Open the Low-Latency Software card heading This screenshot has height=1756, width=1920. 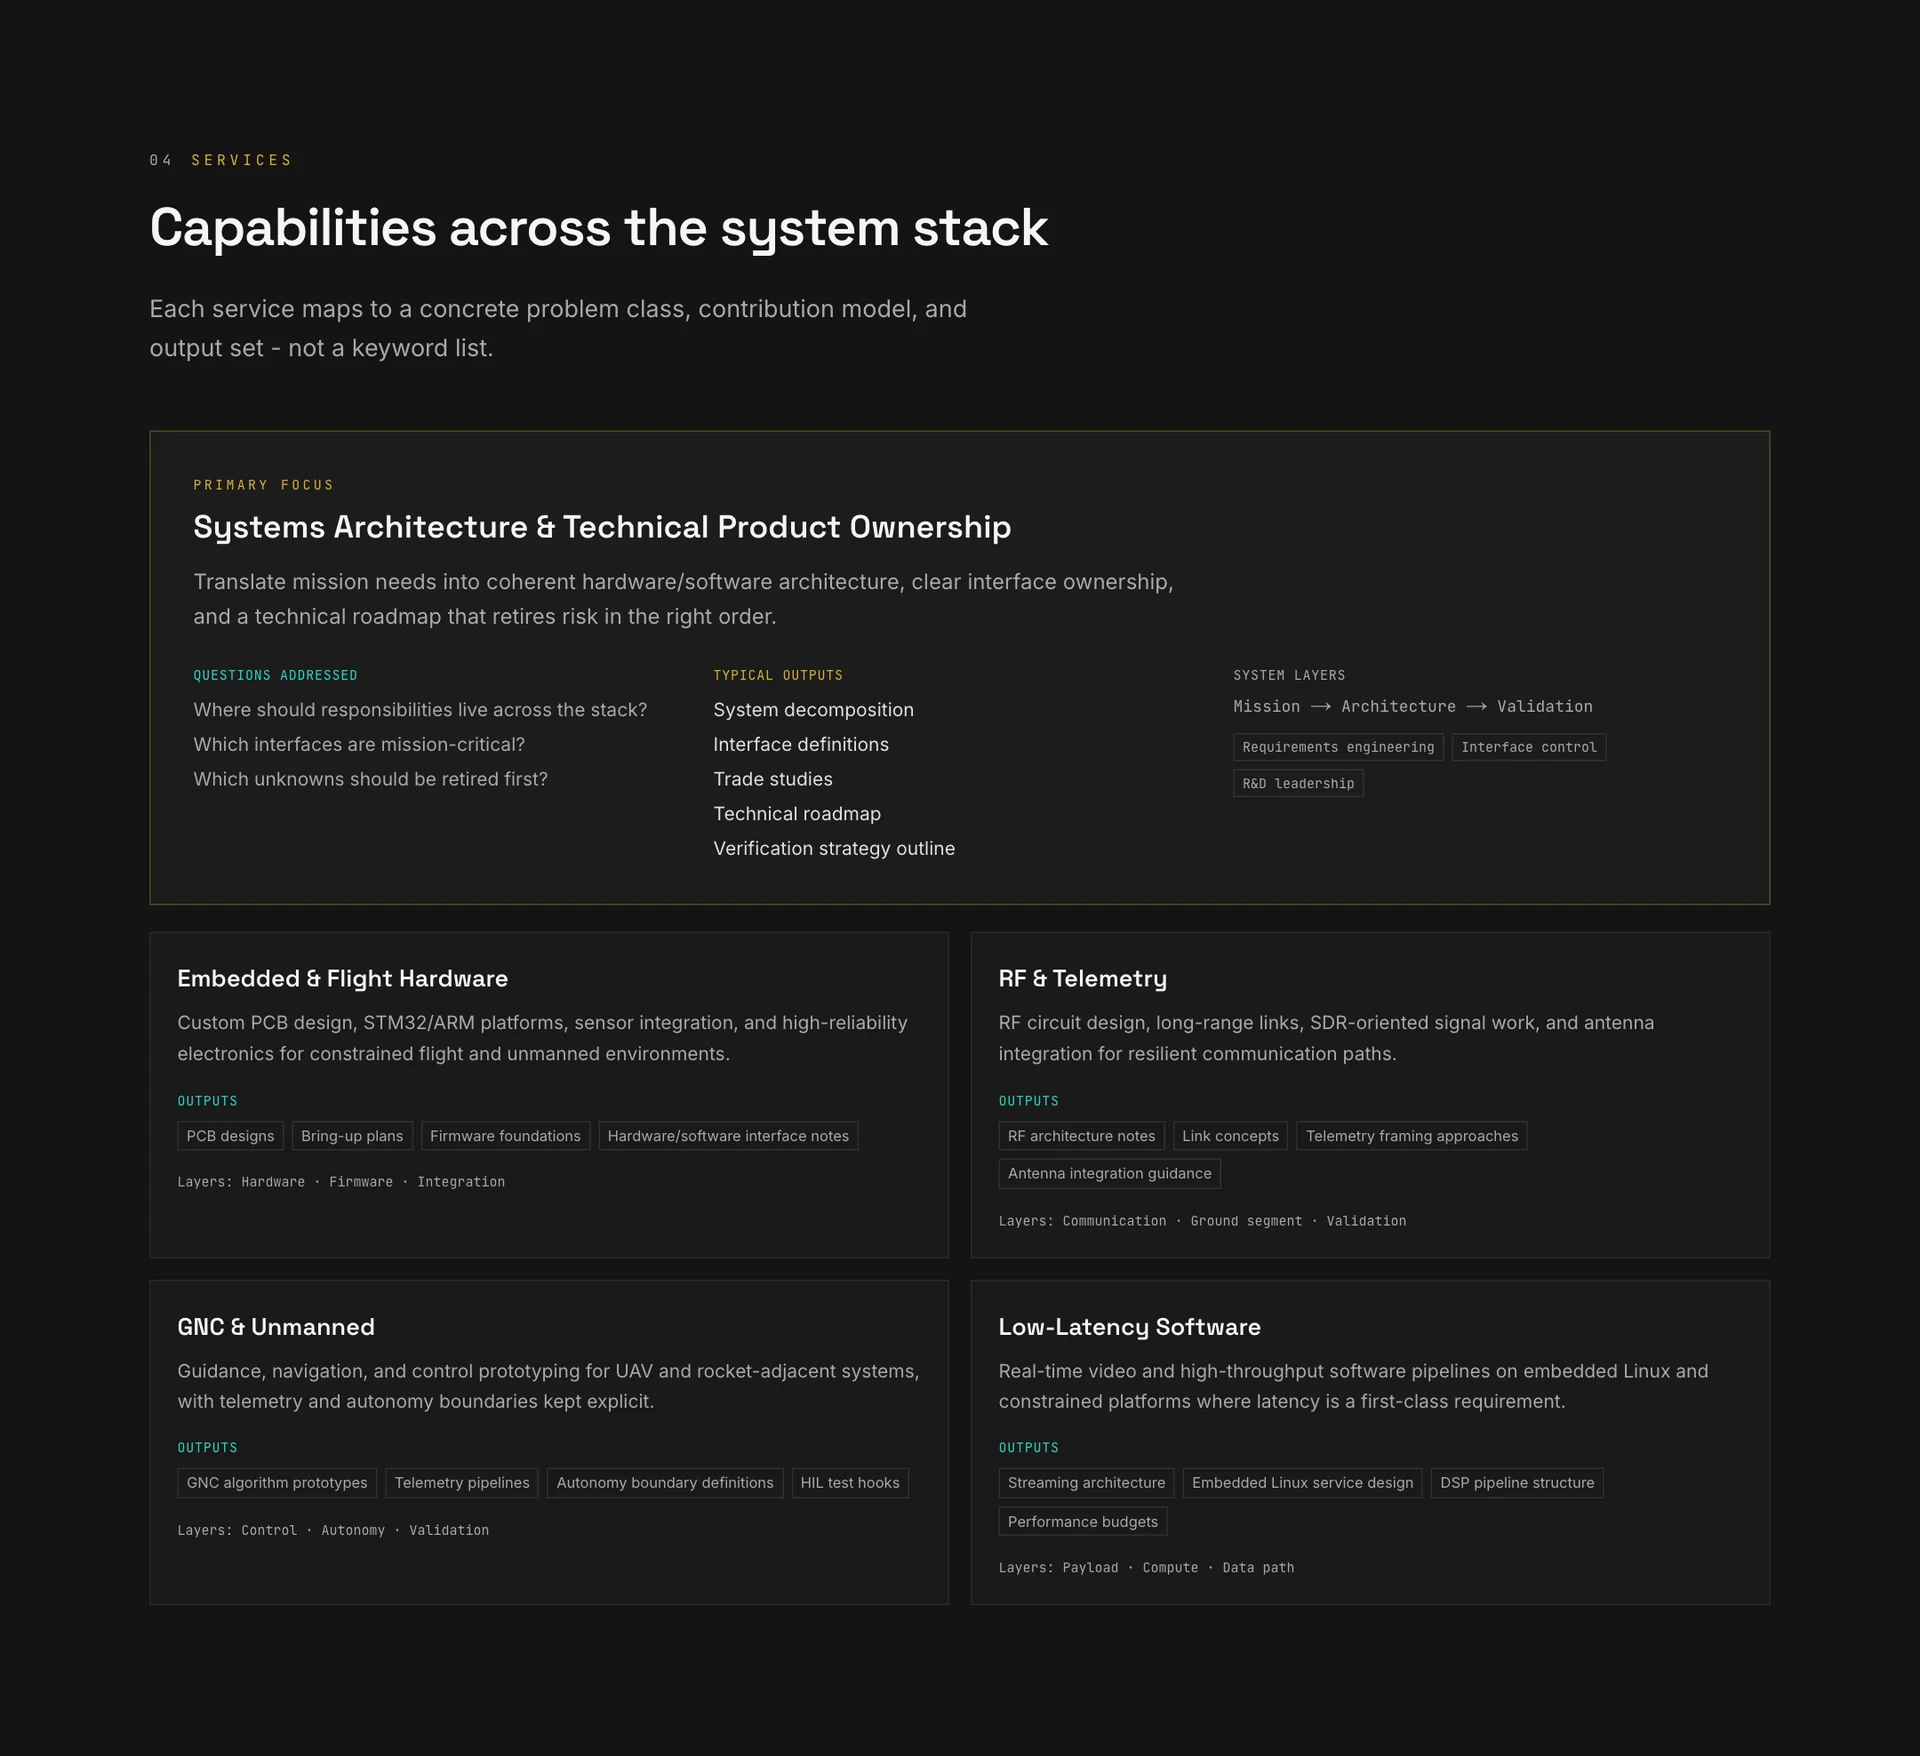pos(1129,1326)
